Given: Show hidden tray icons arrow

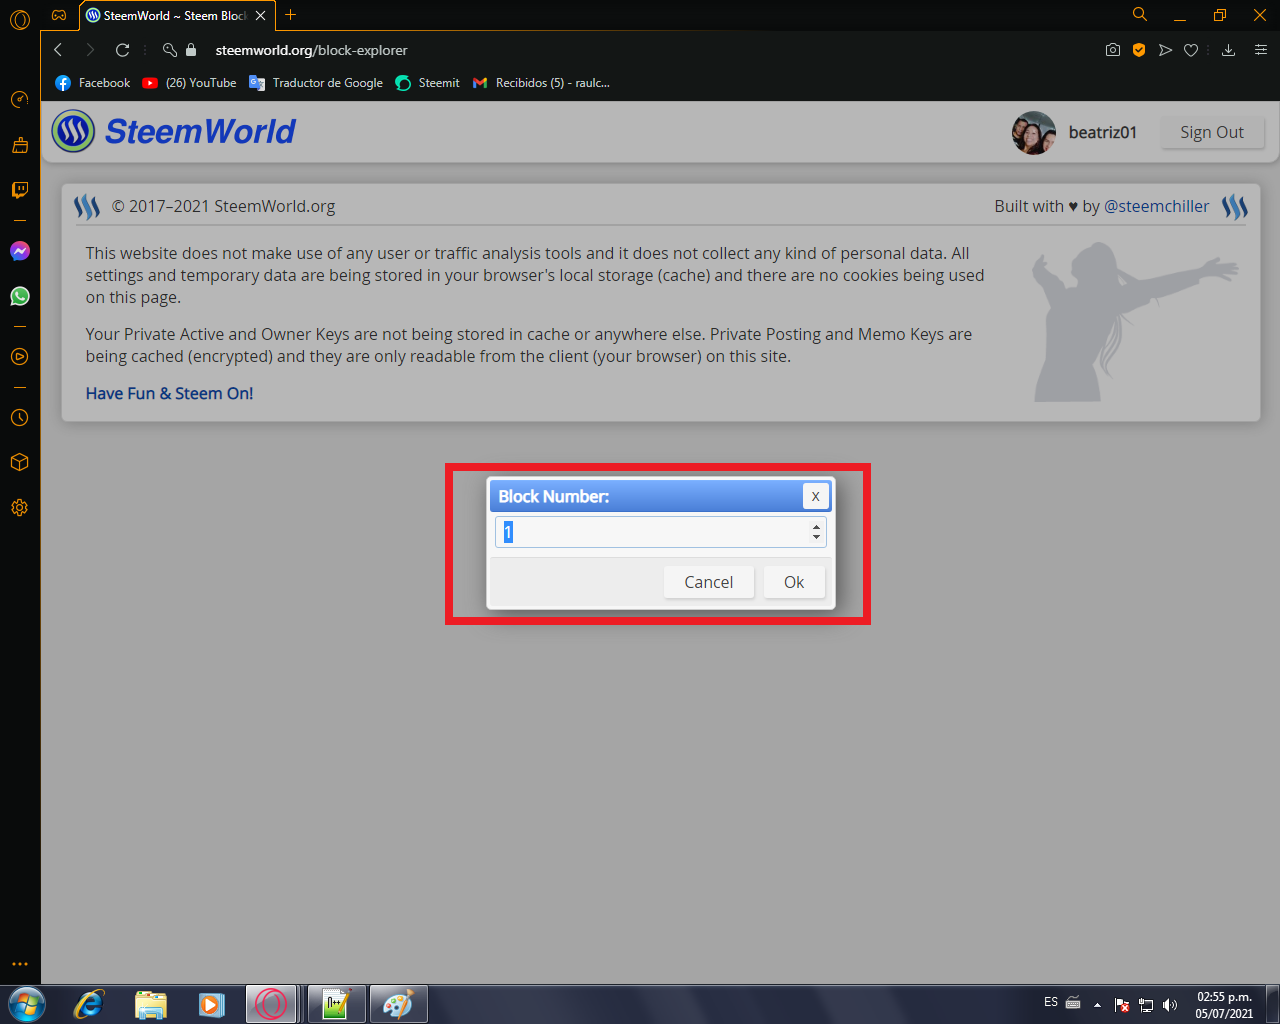Looking at the screenshot, I should click(x=1097, y=1005).
